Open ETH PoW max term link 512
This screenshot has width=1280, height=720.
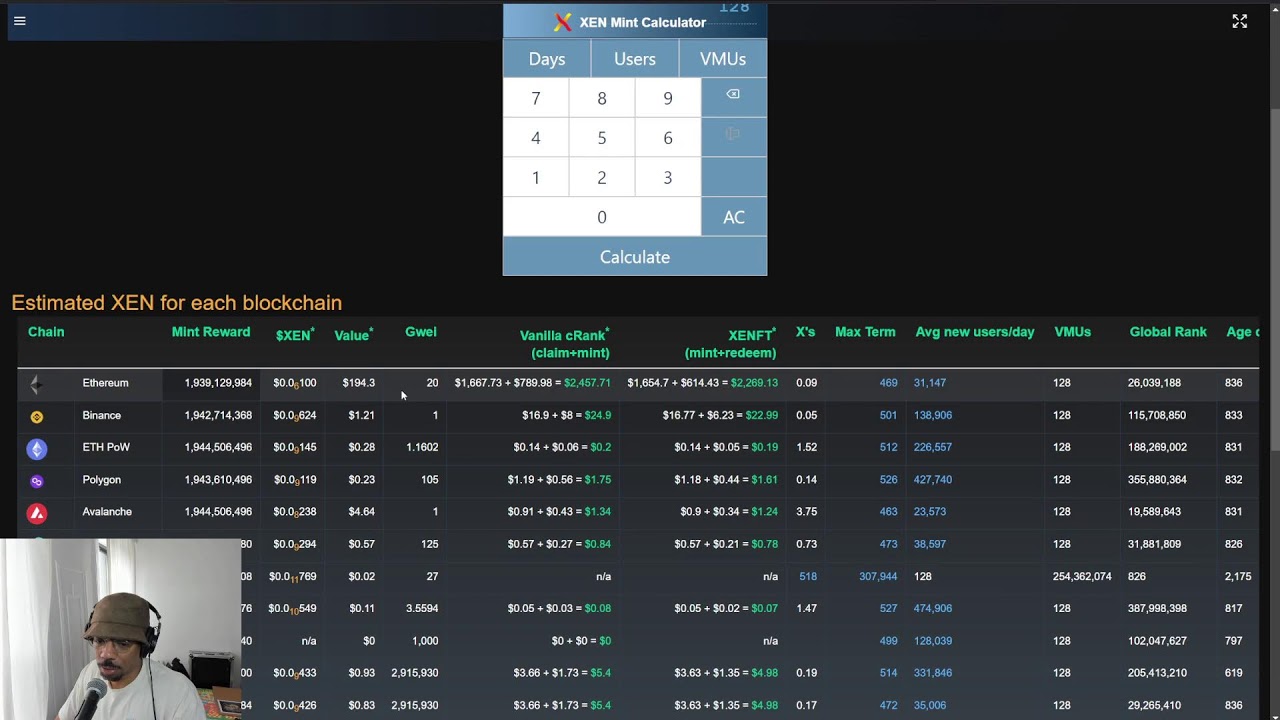[888, 447]
